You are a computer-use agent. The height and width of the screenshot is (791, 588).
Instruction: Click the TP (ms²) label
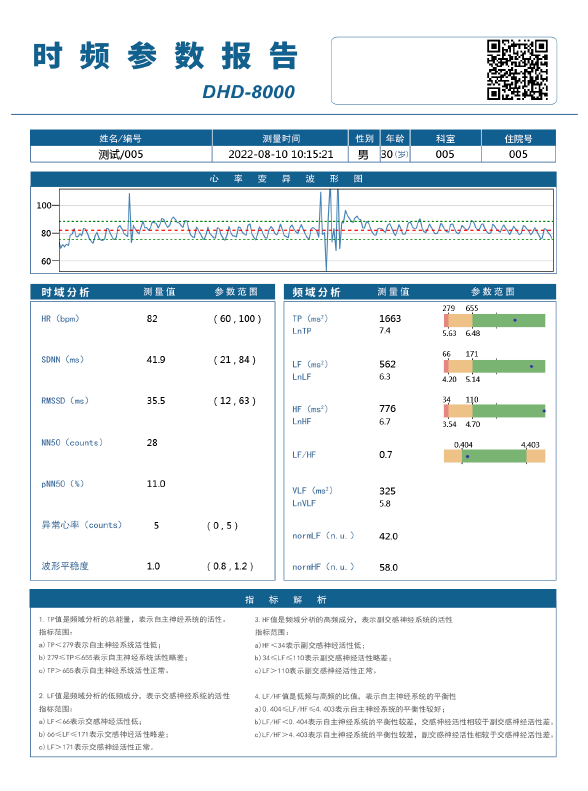pyautogui.click(x=310, y=318)
